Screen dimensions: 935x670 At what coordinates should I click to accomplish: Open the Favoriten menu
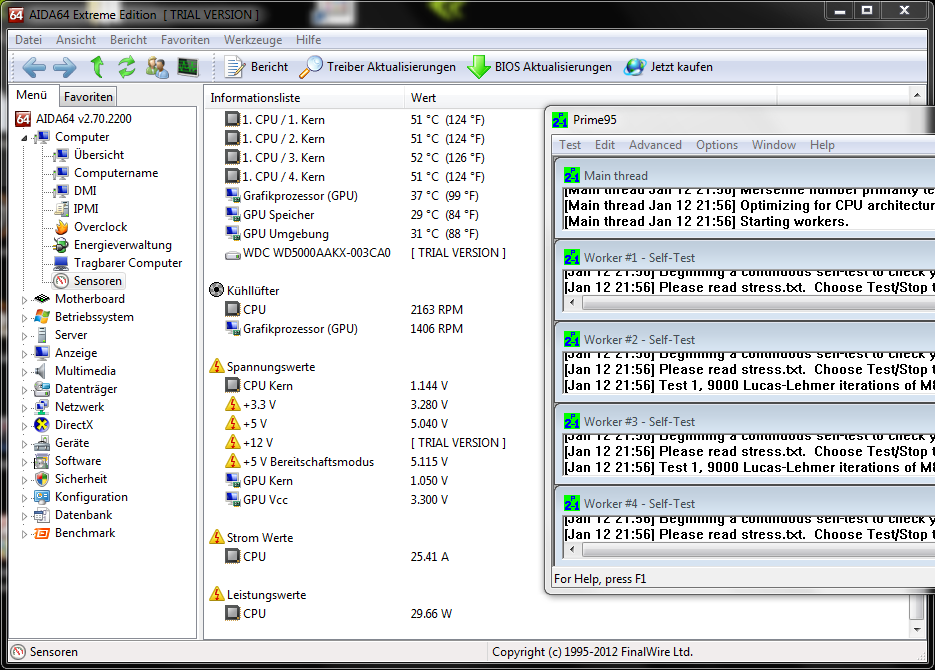[185, 40]
